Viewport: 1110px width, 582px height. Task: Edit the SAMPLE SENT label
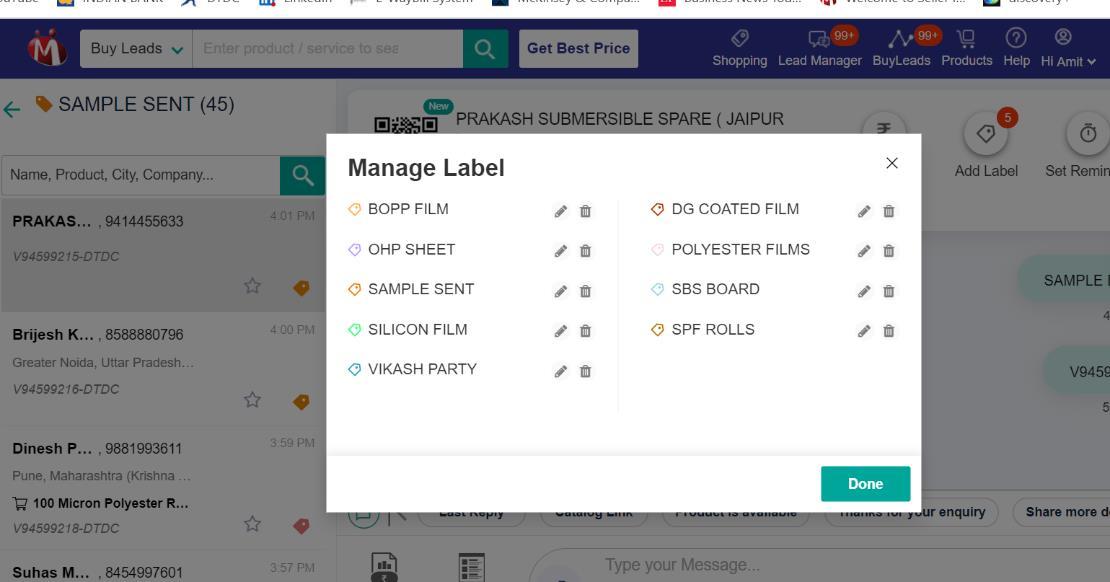pos(562,291)
